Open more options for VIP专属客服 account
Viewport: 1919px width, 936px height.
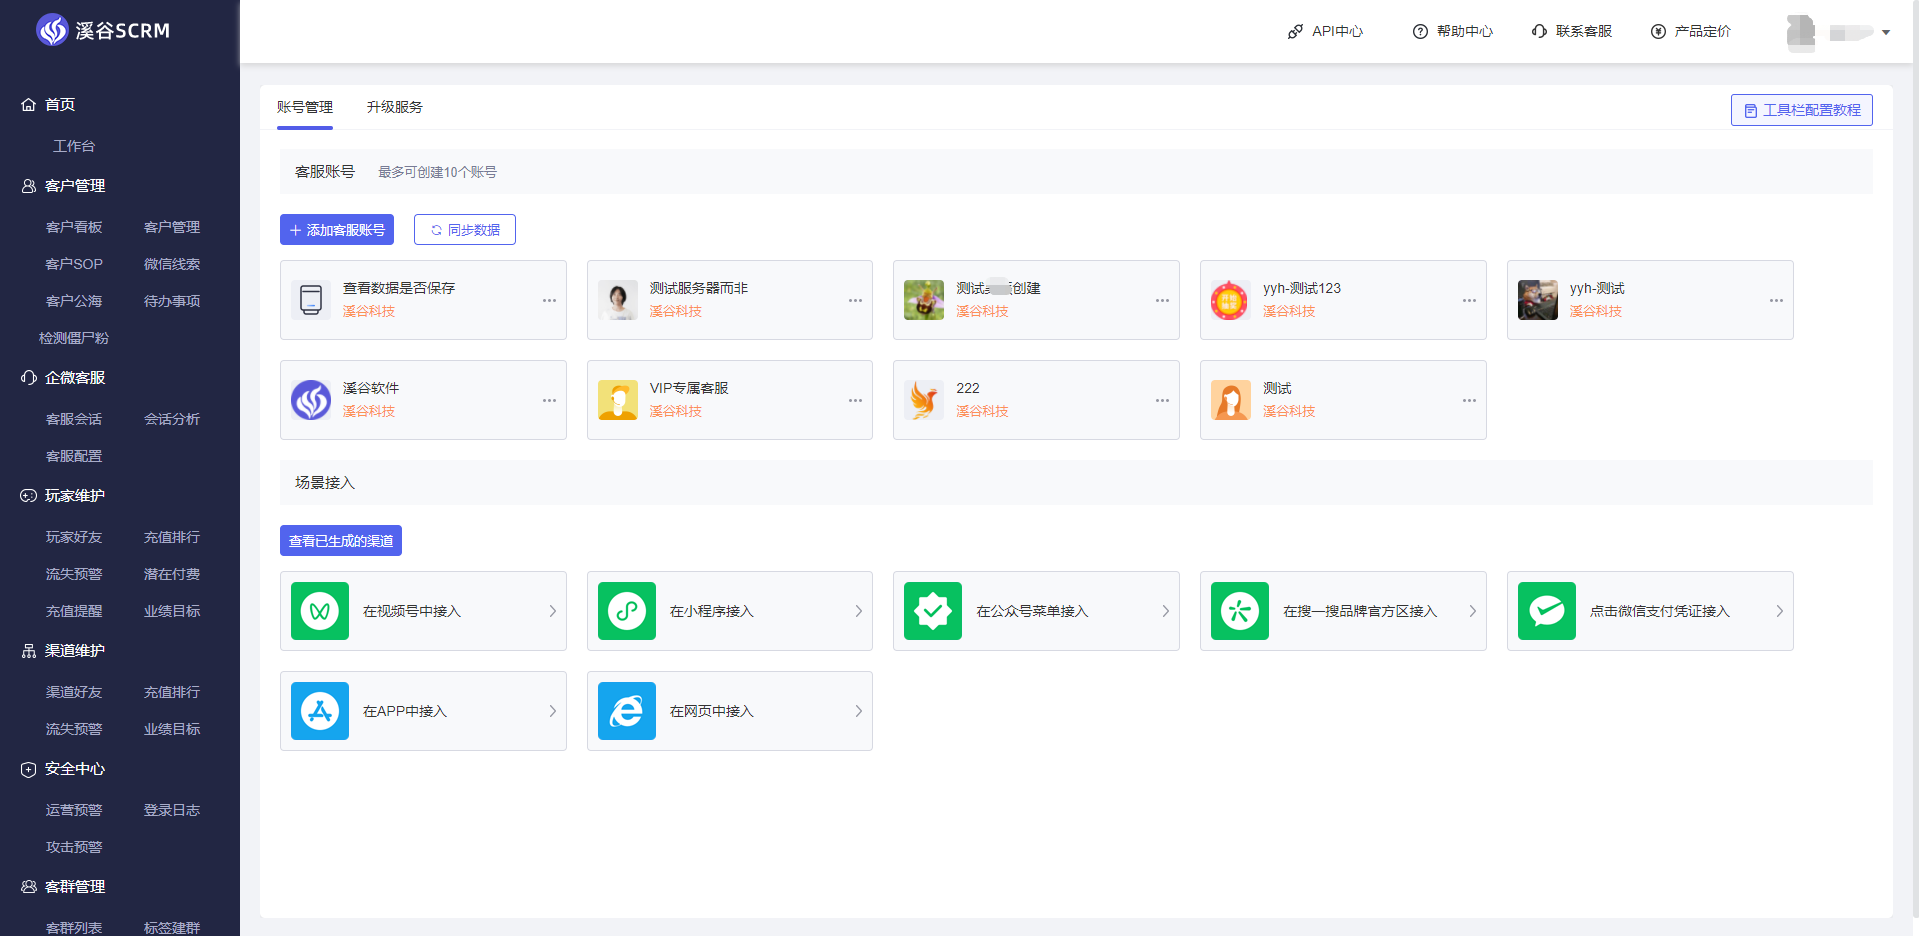[855, 400]
